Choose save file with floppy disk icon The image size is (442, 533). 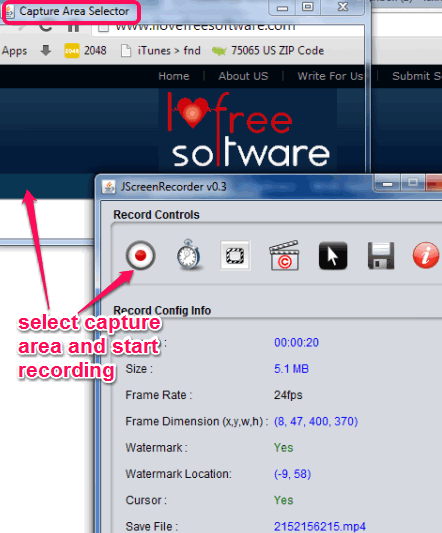tap(381, 256)
